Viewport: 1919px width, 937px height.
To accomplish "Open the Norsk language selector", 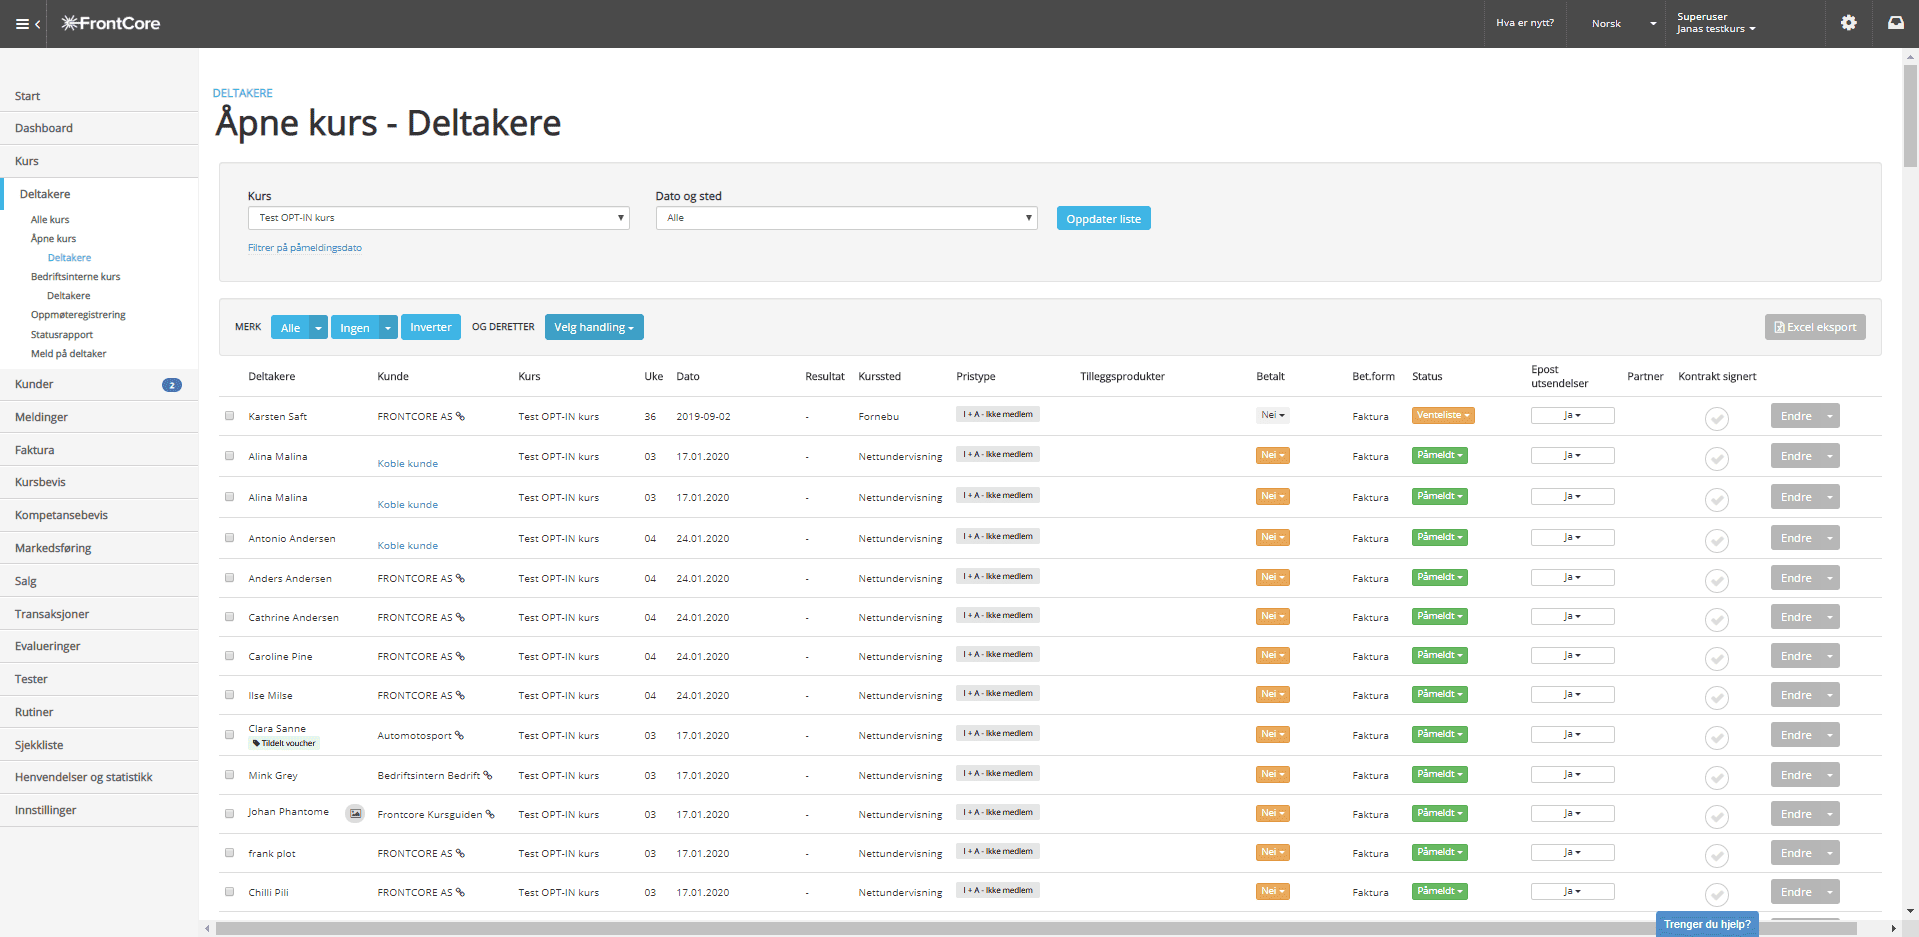I will pos(1625,23).
